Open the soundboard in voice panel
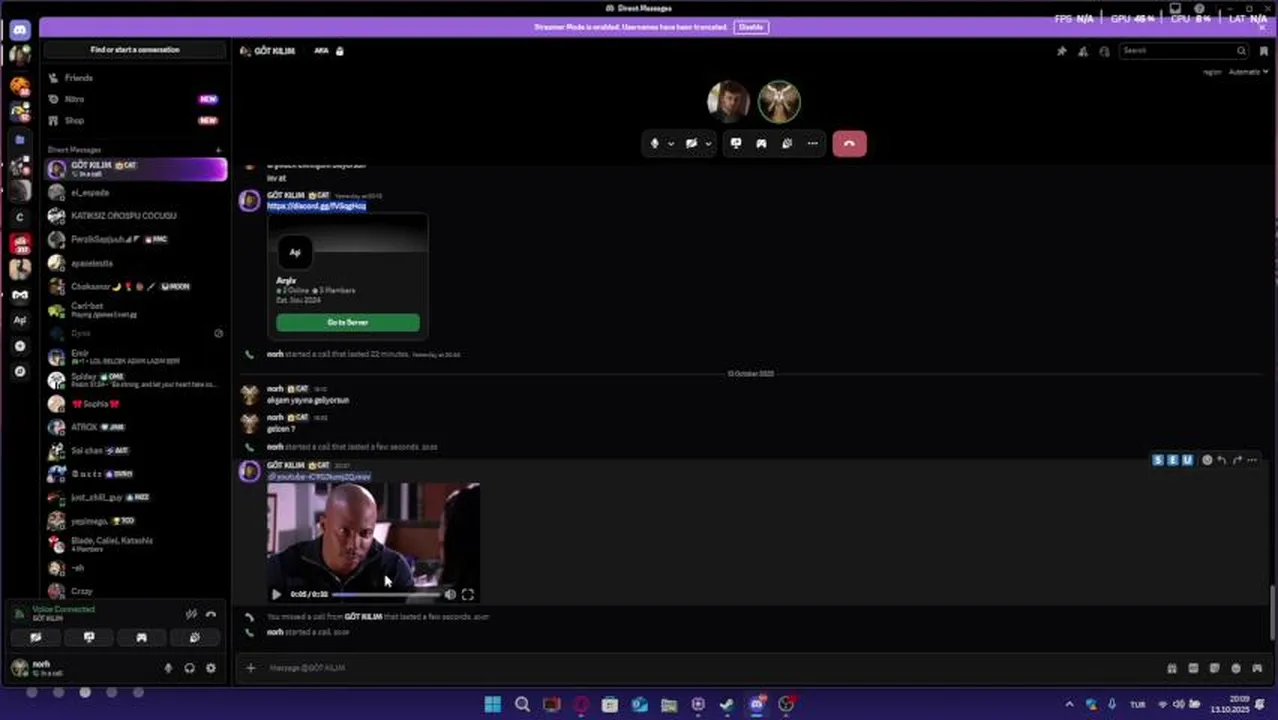Viewport: 1278px width, 720px height. 194,637
